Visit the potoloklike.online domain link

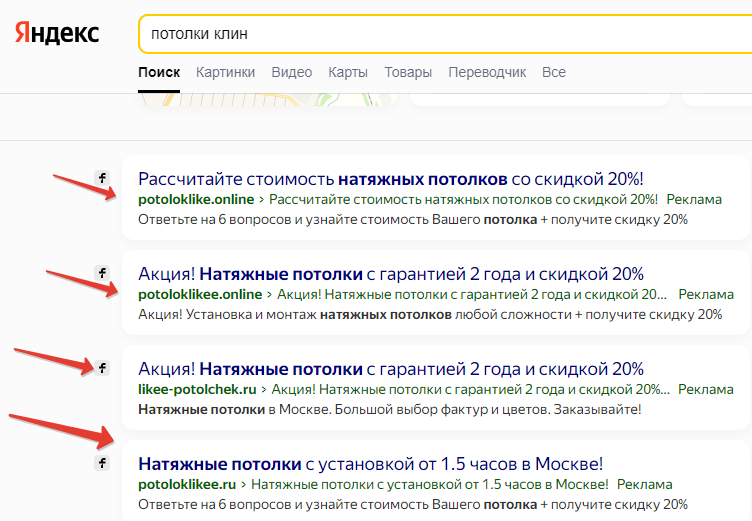tap(196, 199)
